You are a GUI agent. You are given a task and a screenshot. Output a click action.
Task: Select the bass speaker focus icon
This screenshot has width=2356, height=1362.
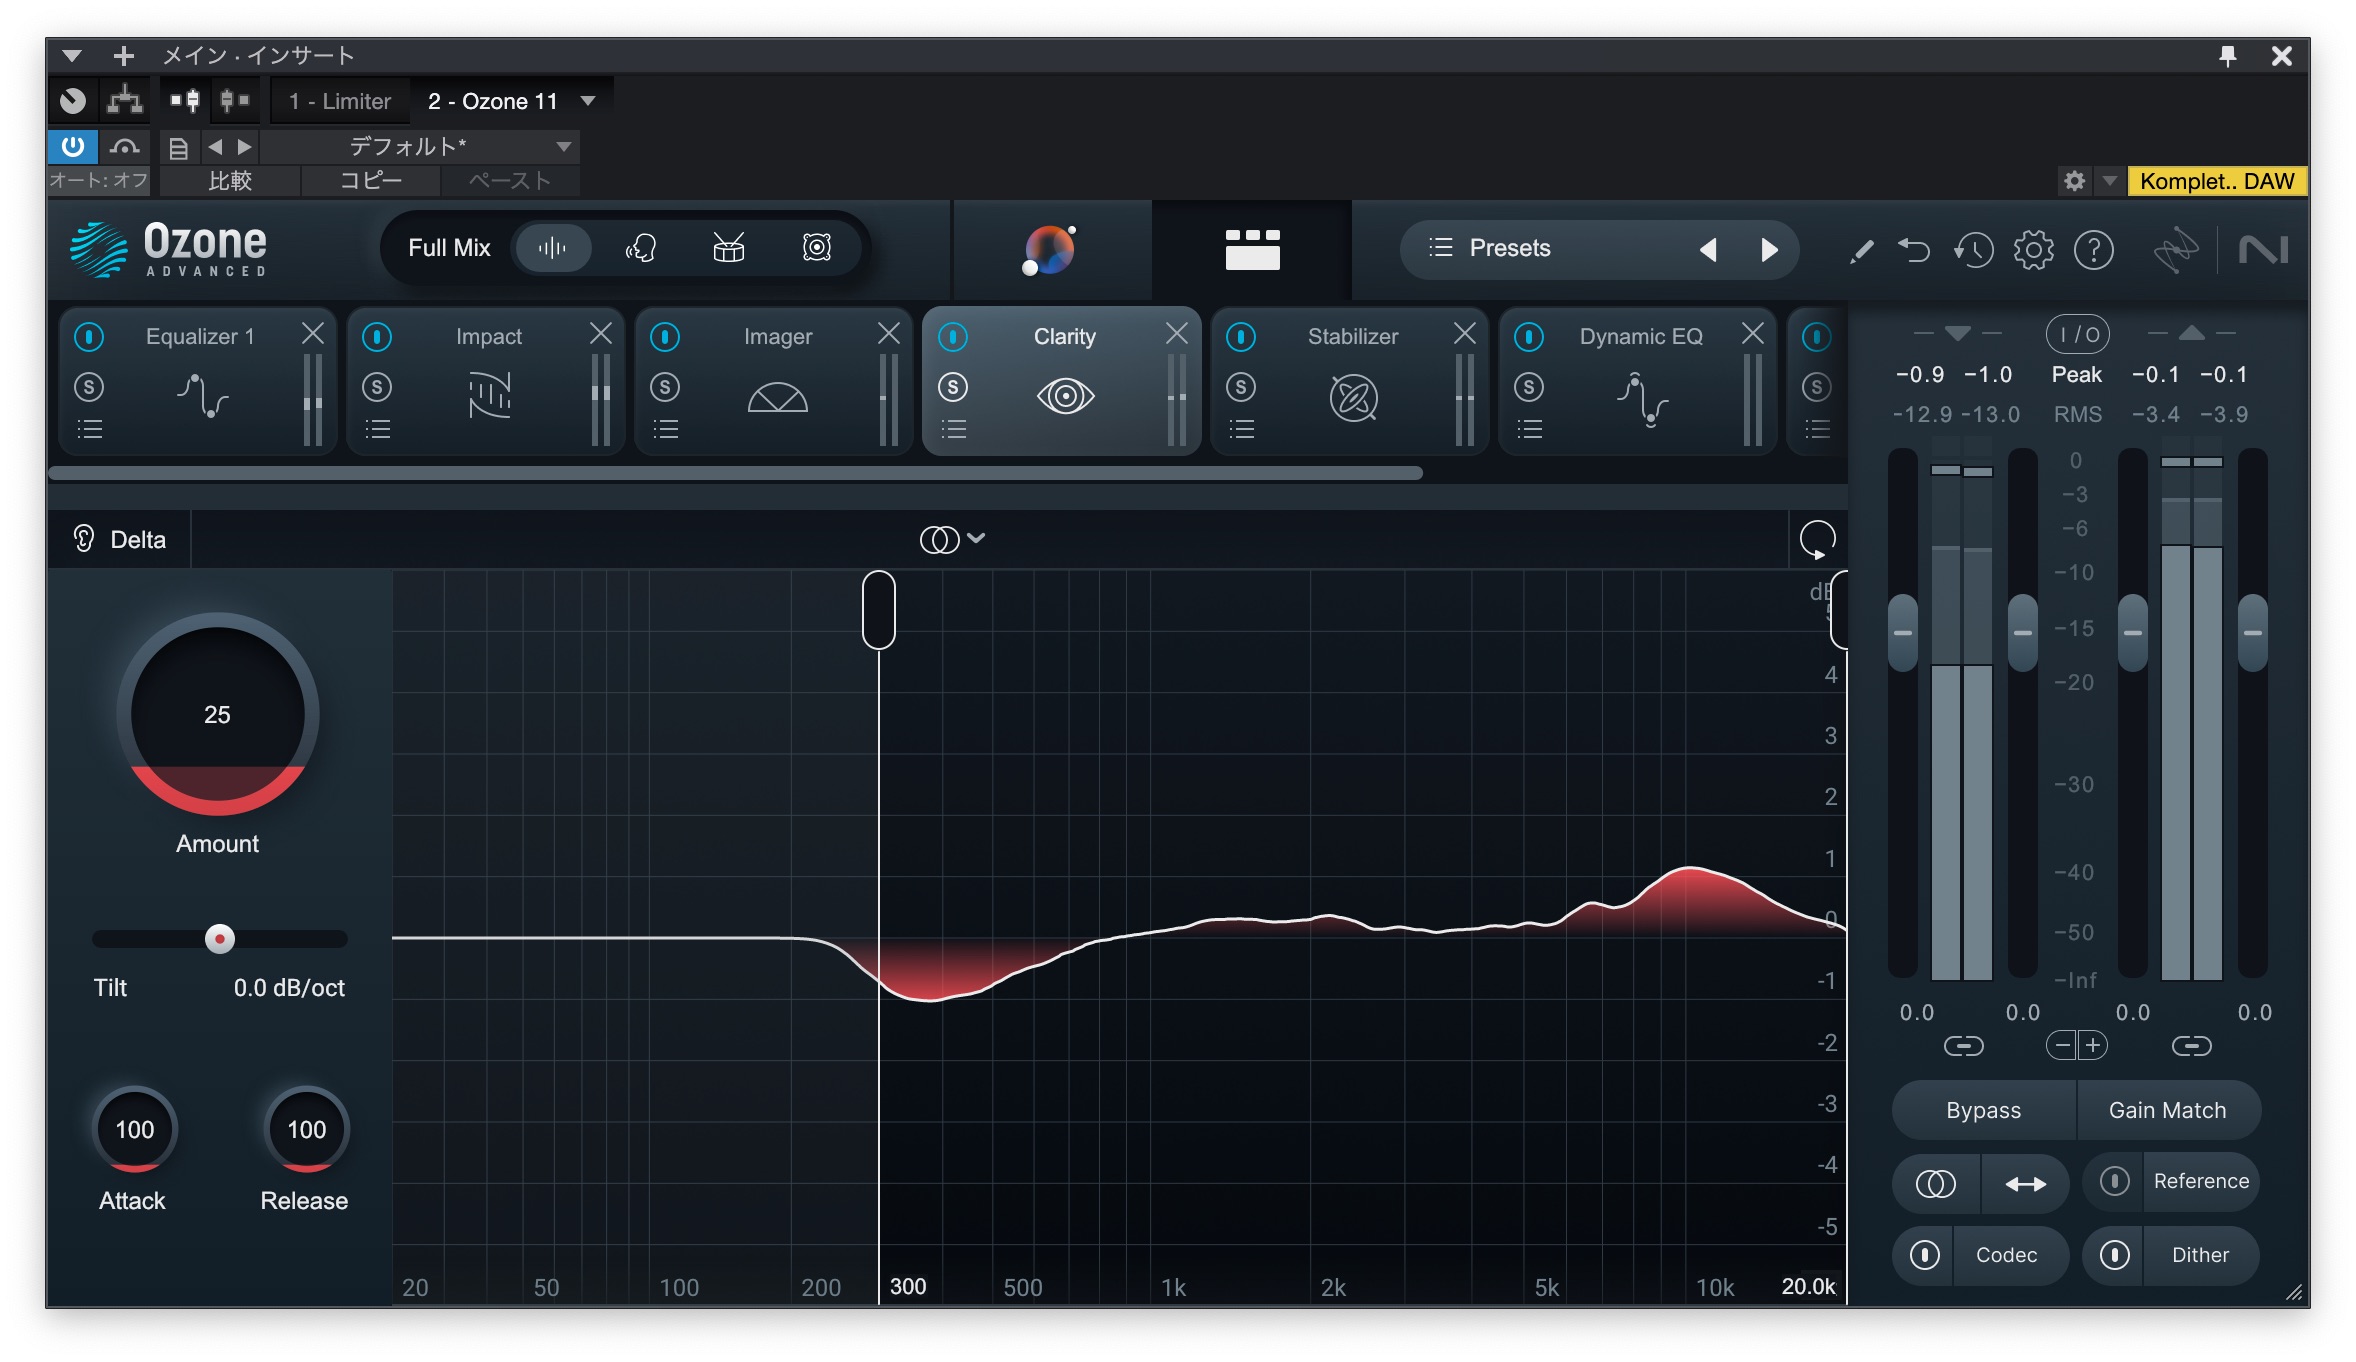(816, 248)
